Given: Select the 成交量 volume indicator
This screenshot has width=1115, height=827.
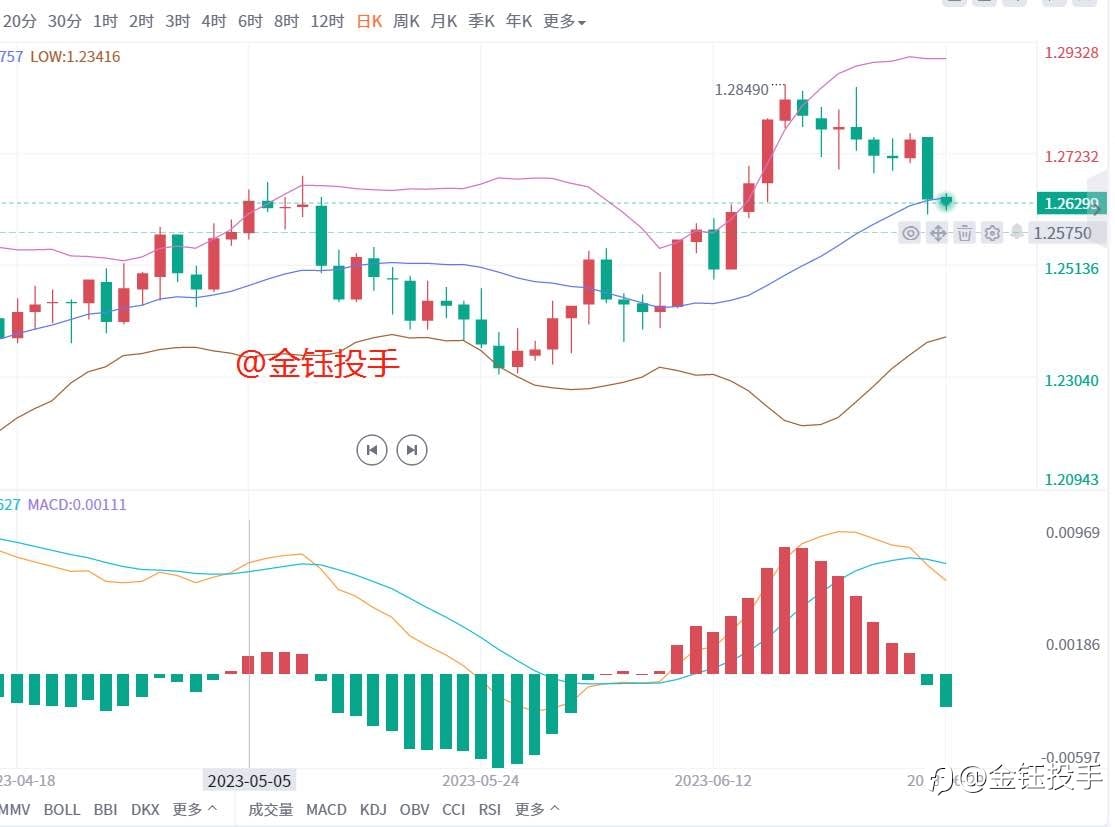Looking at the screenshot, I should (x=270, y=809).
